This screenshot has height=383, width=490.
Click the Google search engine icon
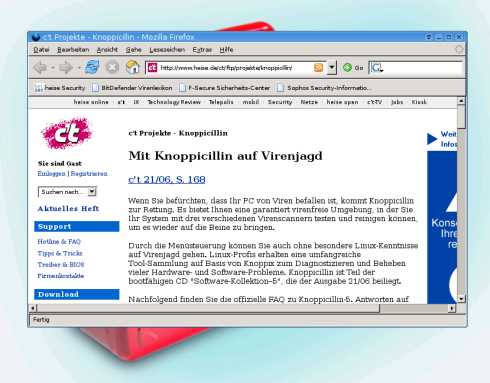pyautogui.click(x=377, y=68)
